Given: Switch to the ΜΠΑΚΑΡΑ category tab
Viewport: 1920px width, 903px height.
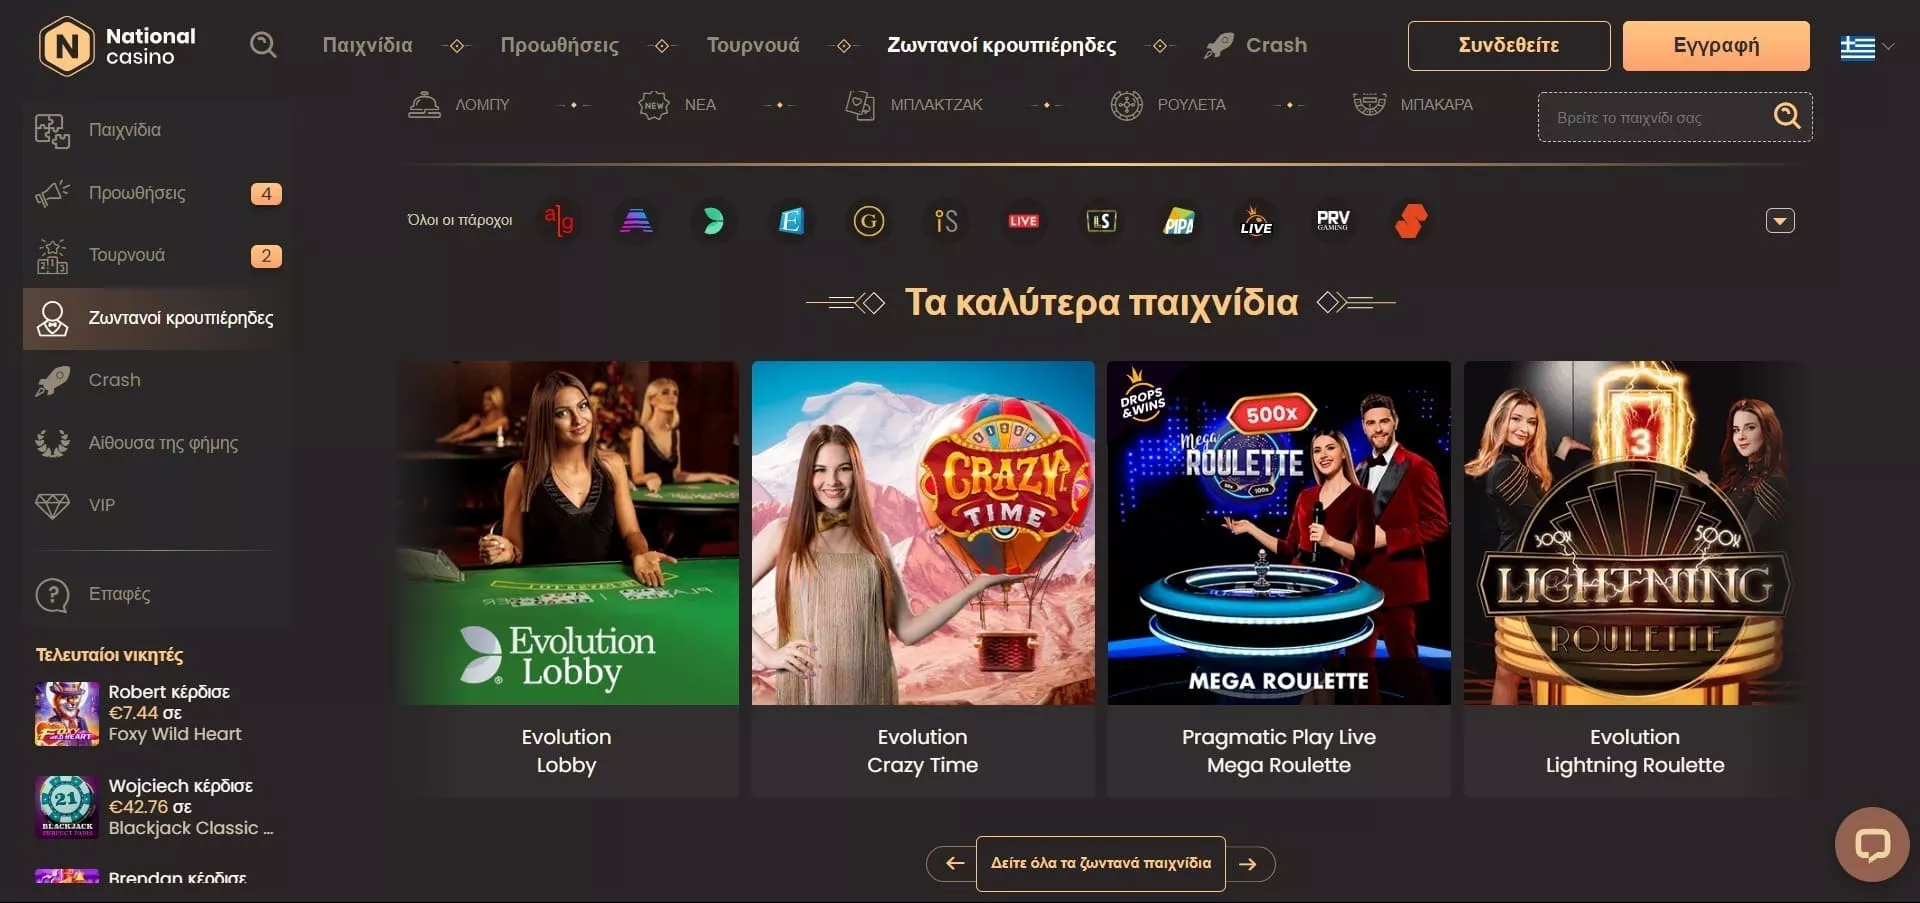Looking at the screenshot, I should 1413,104.
